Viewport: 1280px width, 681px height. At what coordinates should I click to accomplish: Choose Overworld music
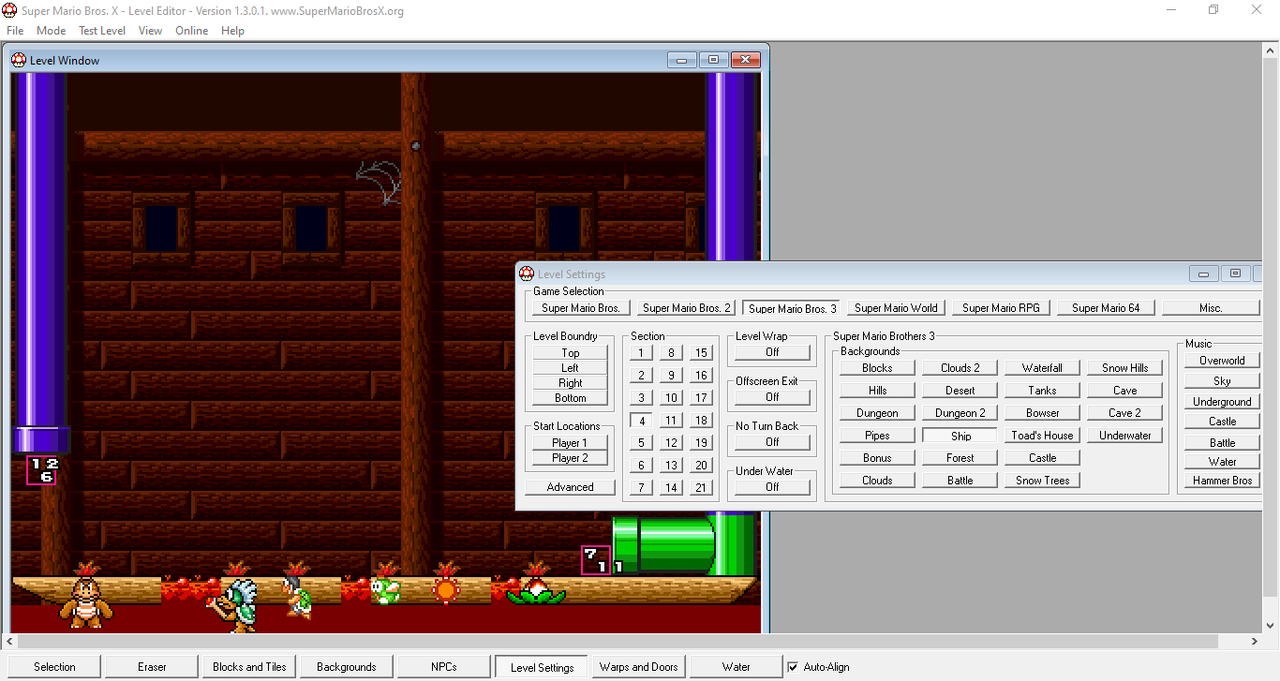click(1222, 361)
